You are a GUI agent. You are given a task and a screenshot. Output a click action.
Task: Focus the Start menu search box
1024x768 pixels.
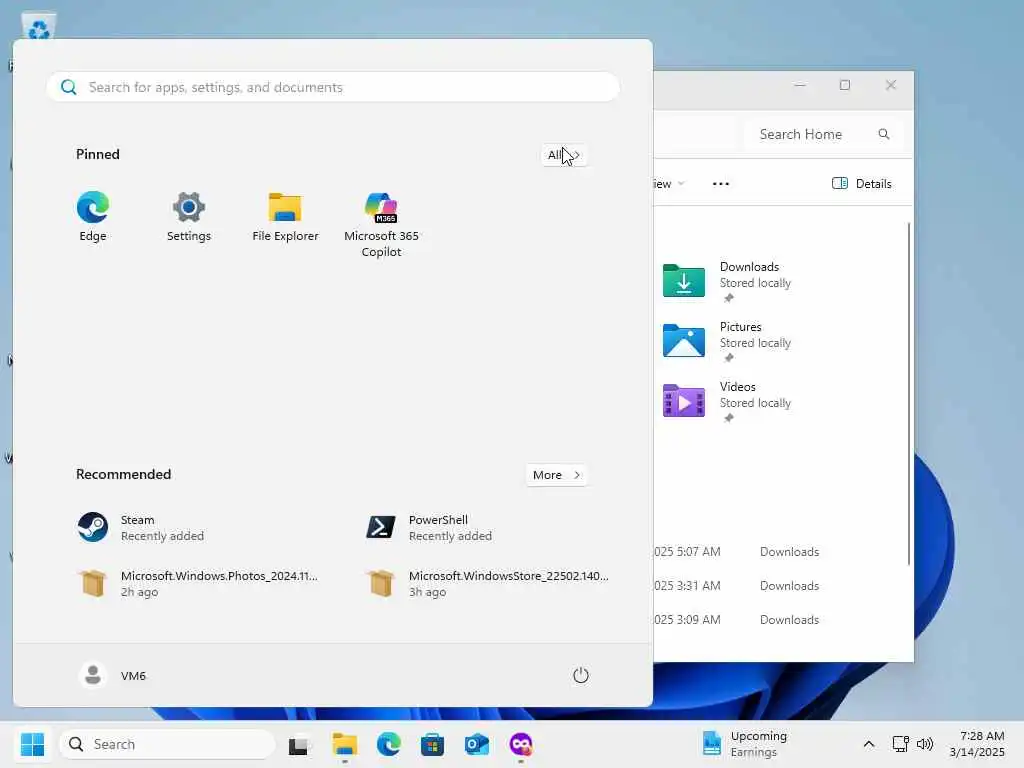[x=333, y=87]
